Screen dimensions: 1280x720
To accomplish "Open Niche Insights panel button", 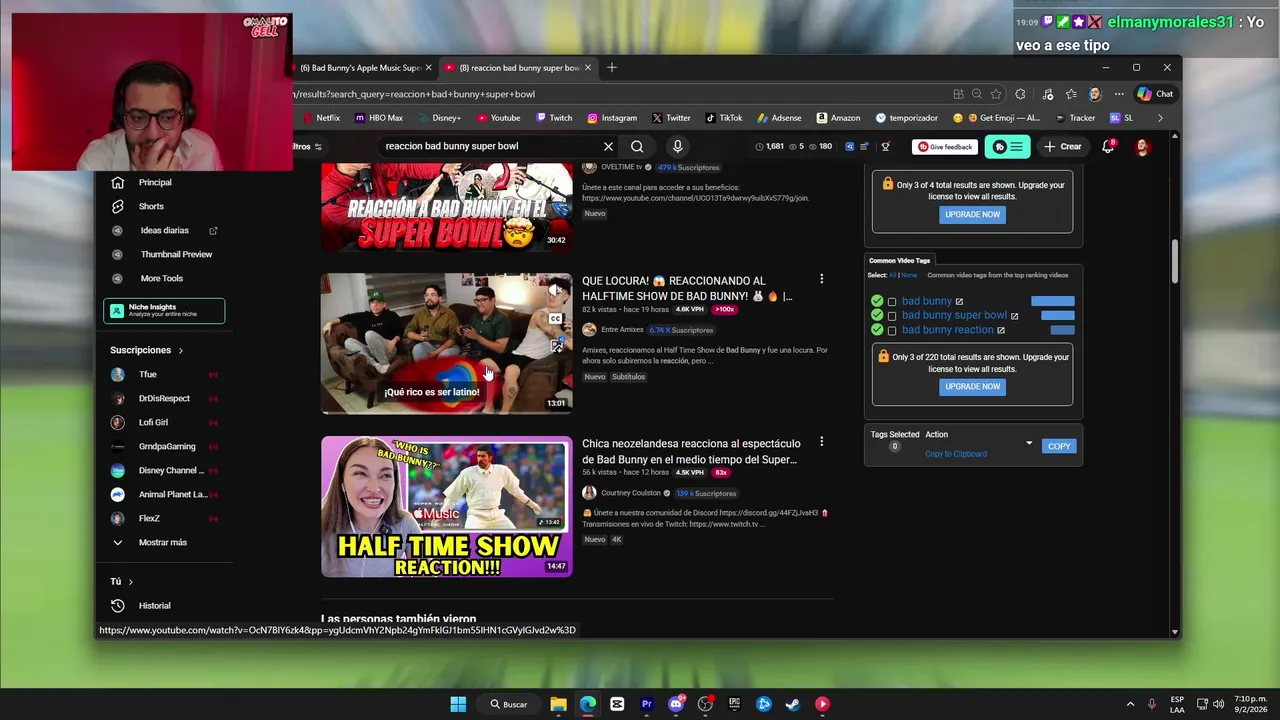I will point(164,311).
